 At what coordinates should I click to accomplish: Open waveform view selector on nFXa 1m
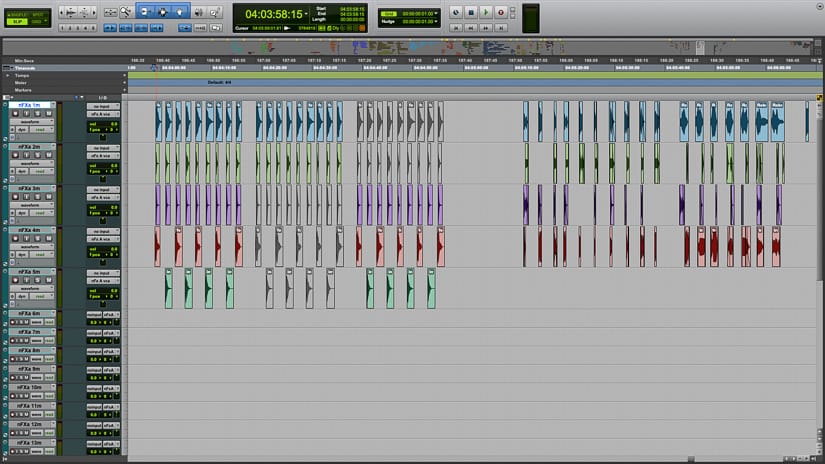28,122
